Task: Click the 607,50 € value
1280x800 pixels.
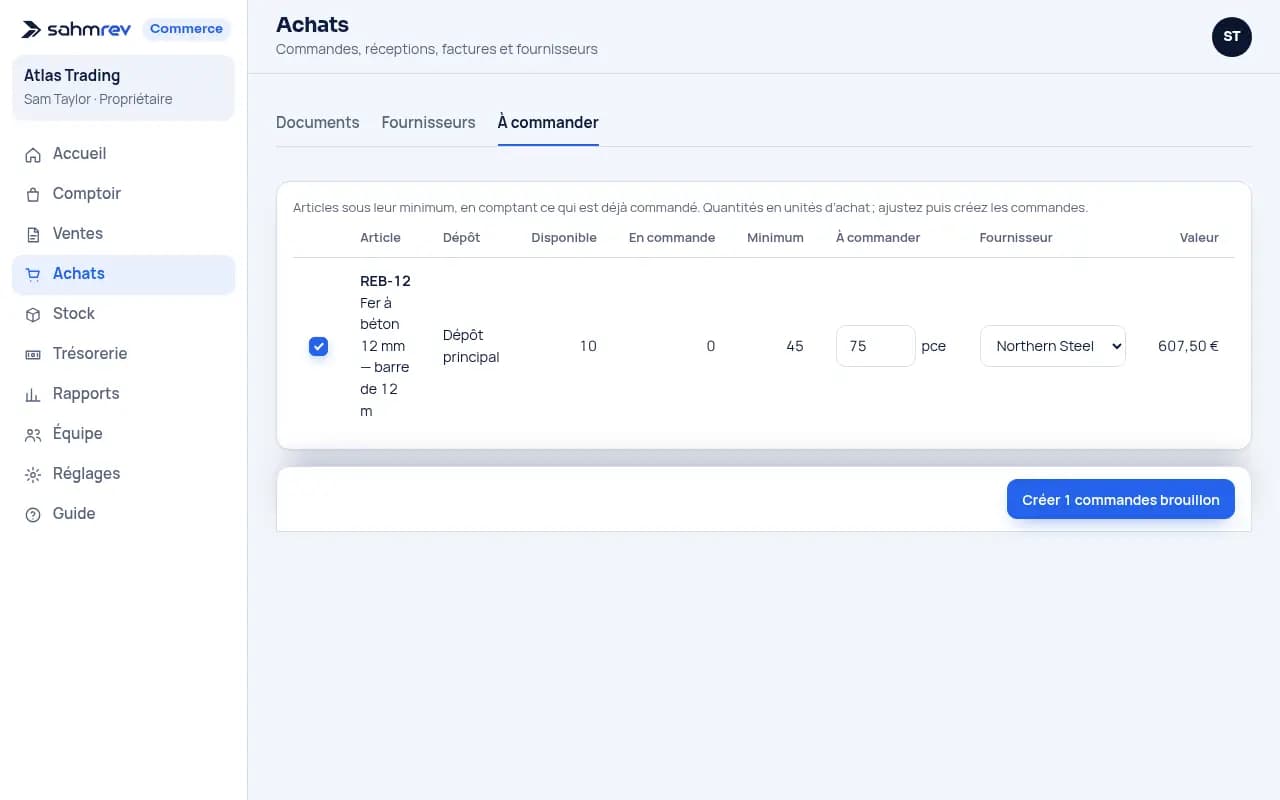Action: (1188, 346)
